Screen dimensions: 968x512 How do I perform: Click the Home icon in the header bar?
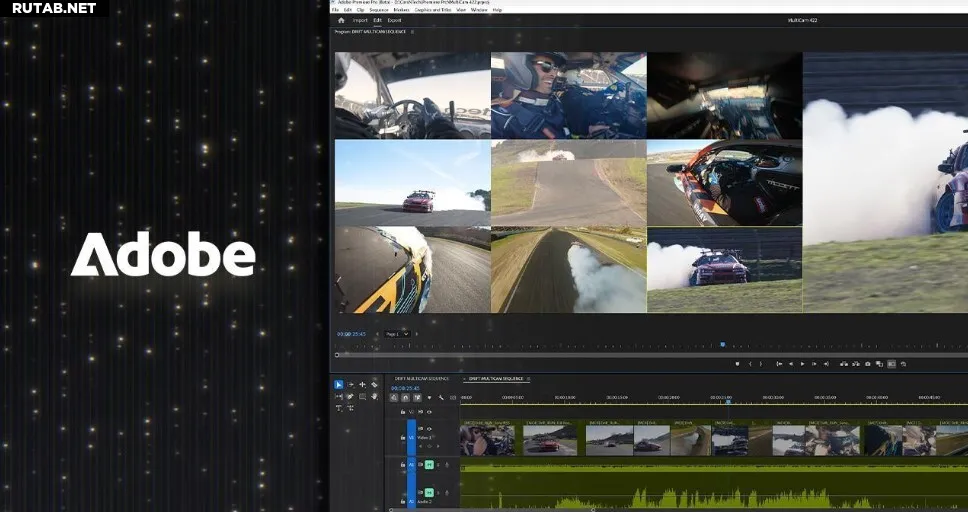pyautogui.click(x=341, y=20)
